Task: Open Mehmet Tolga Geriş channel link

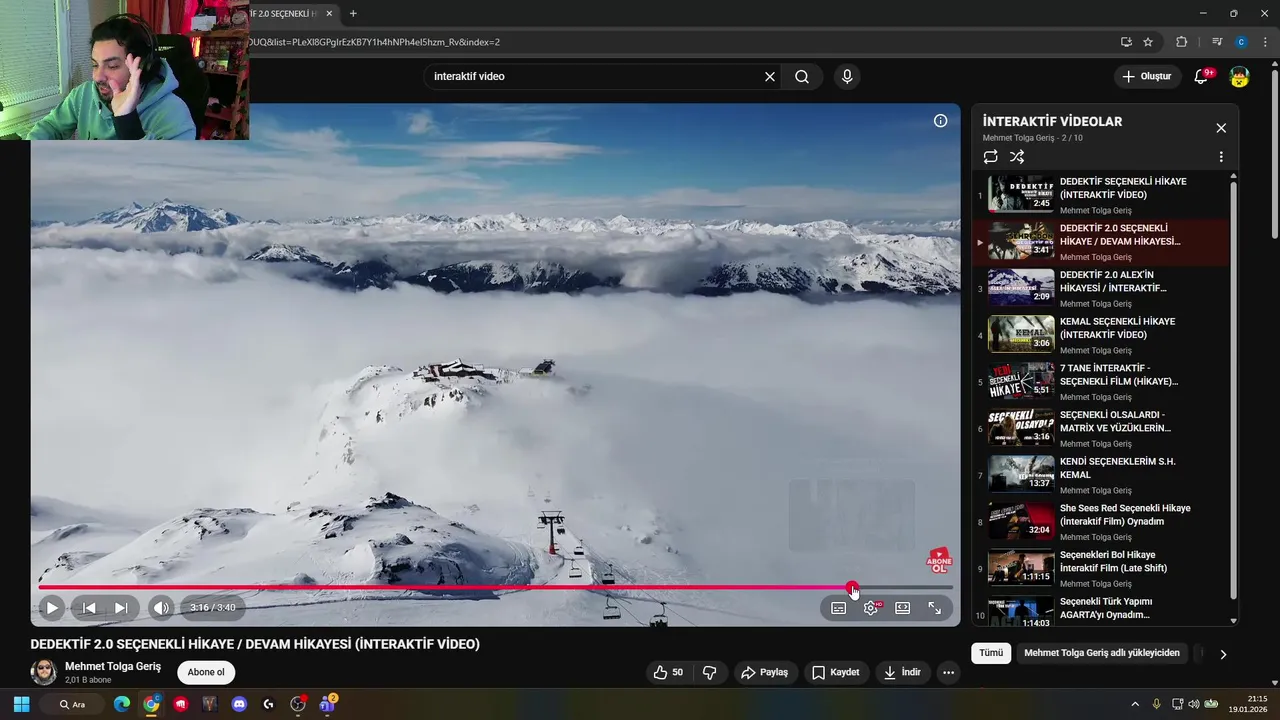Action: tap(113, 666)
